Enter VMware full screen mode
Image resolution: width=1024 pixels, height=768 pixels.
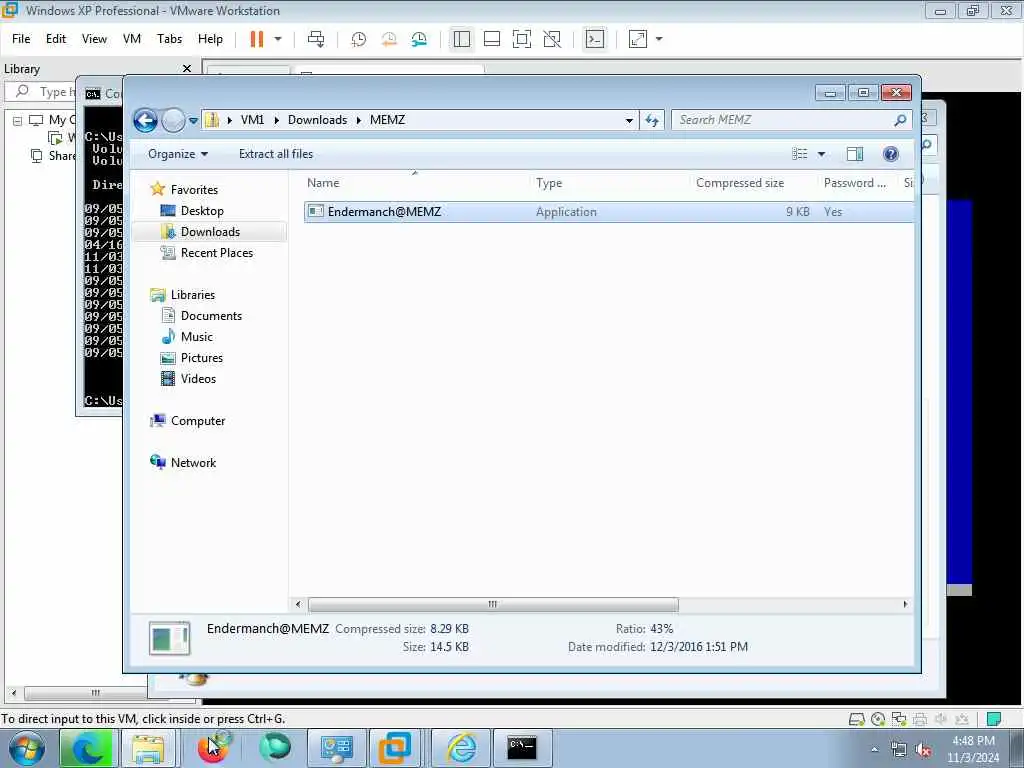tap(522, 39)
